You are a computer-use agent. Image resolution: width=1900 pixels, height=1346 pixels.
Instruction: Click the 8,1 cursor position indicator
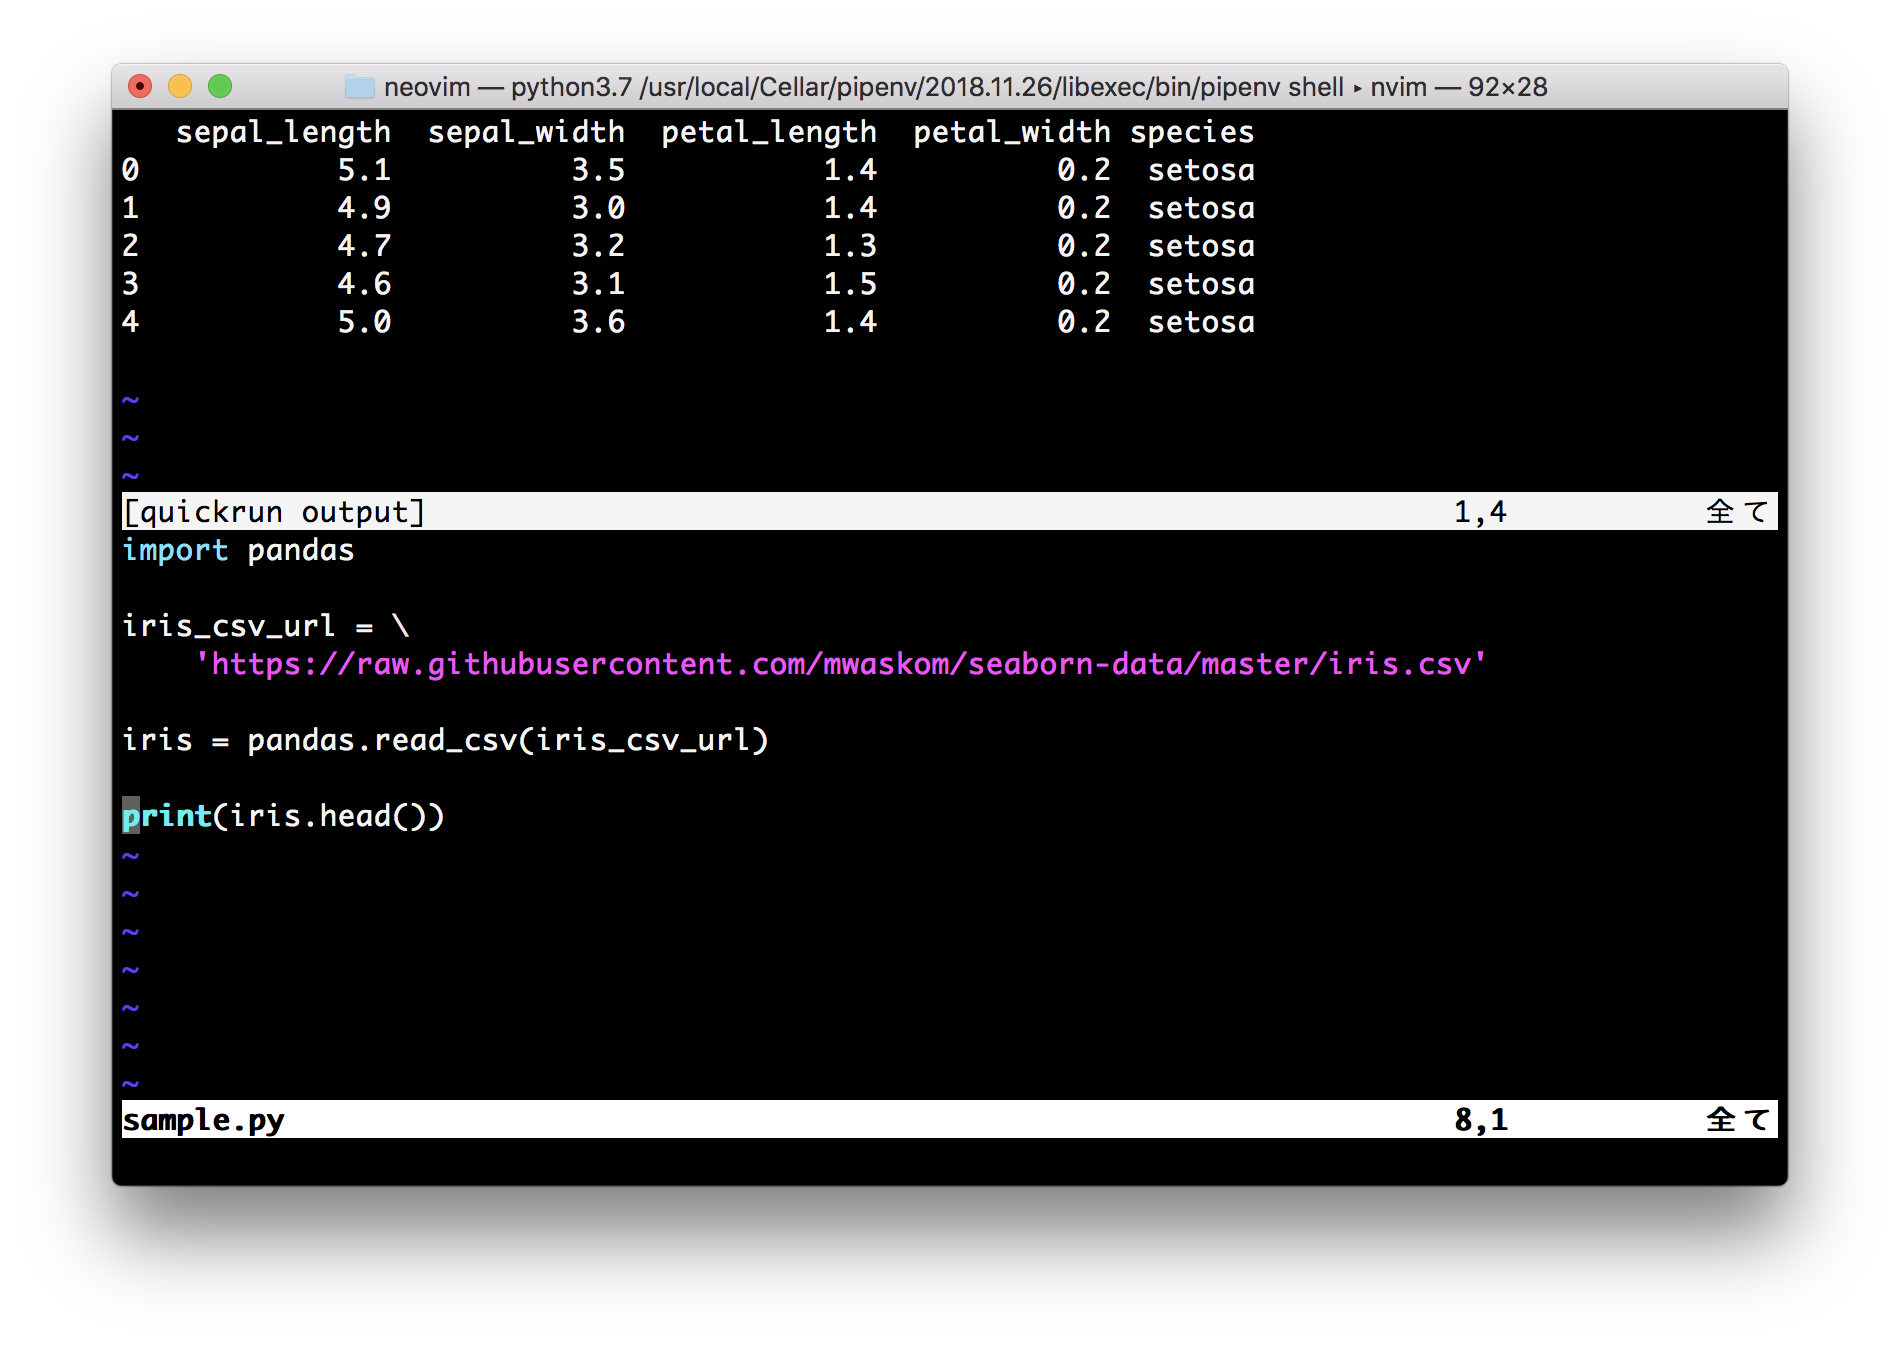click(1481, 1120)
